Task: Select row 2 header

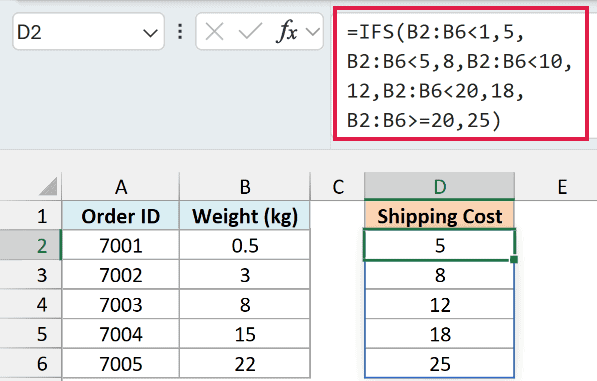Action: [30, 245]
